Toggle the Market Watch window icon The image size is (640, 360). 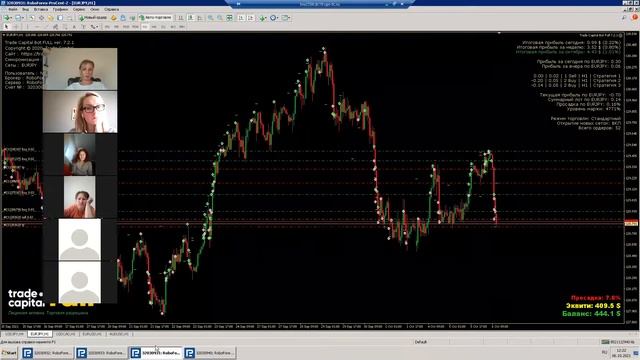click(31, 18)
